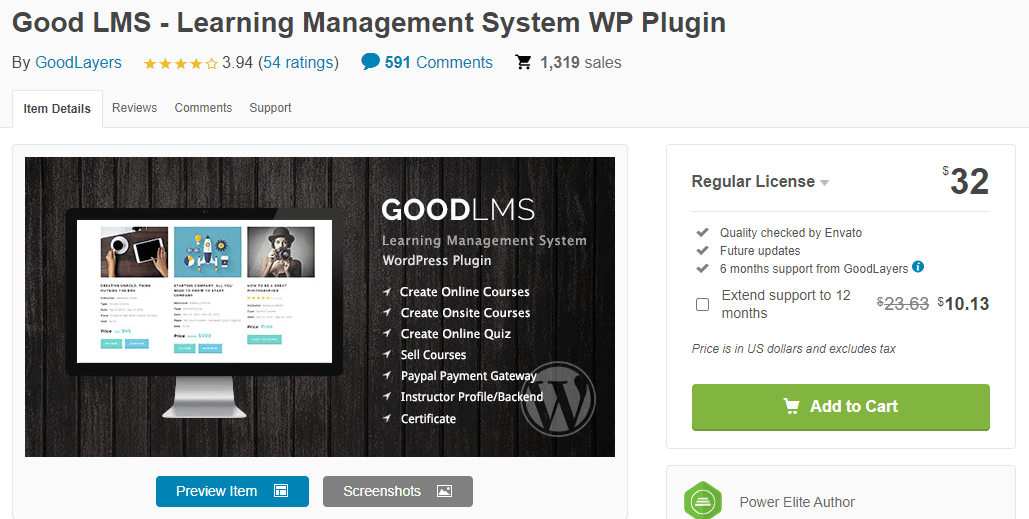This screenshot has width=1029, height=519.
Task: Click the cart icon in Add to Cart
Action: pos(791,406)
